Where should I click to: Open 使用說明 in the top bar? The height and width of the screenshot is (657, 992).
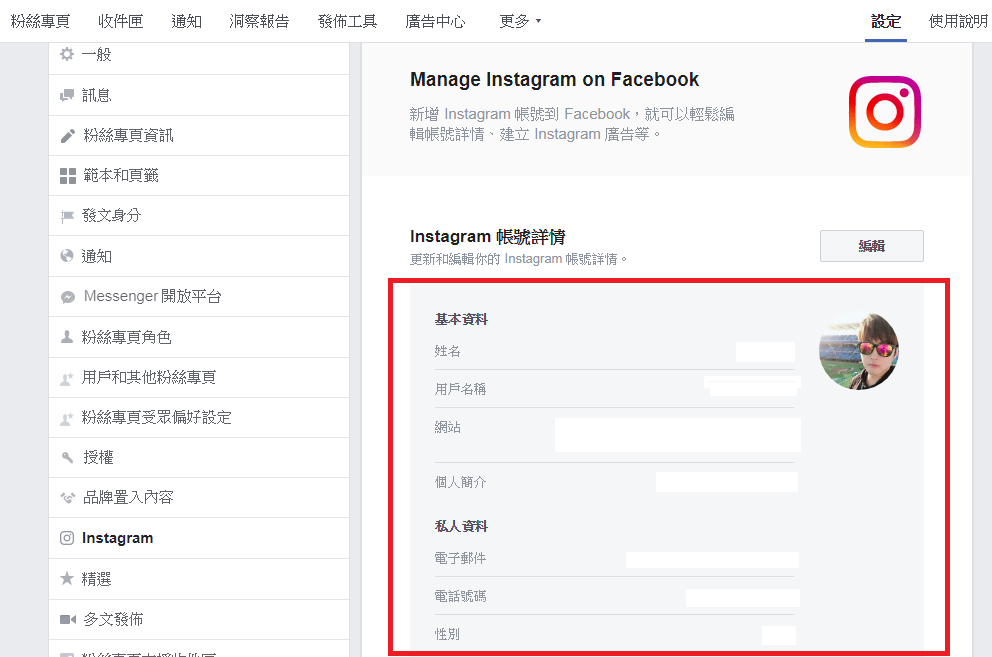(x=958, y=21)
